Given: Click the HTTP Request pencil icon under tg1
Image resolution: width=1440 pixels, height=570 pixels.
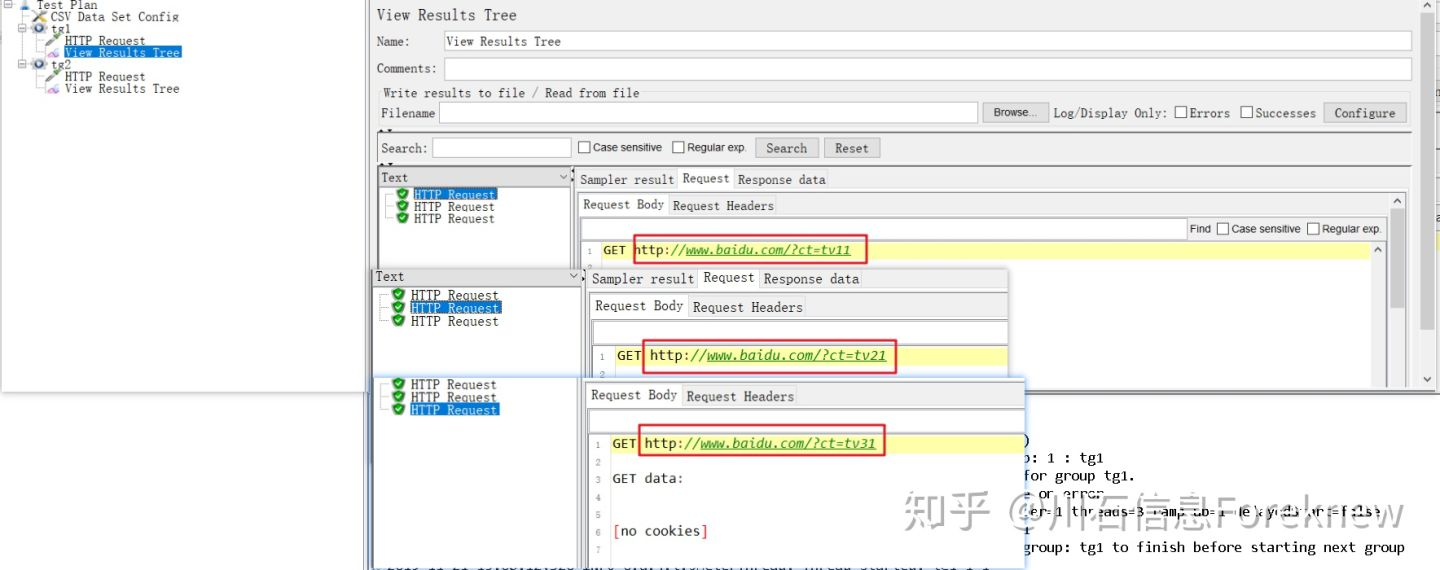Looking at the screenshot, I should pyautogui.click(x=53, y=41).
